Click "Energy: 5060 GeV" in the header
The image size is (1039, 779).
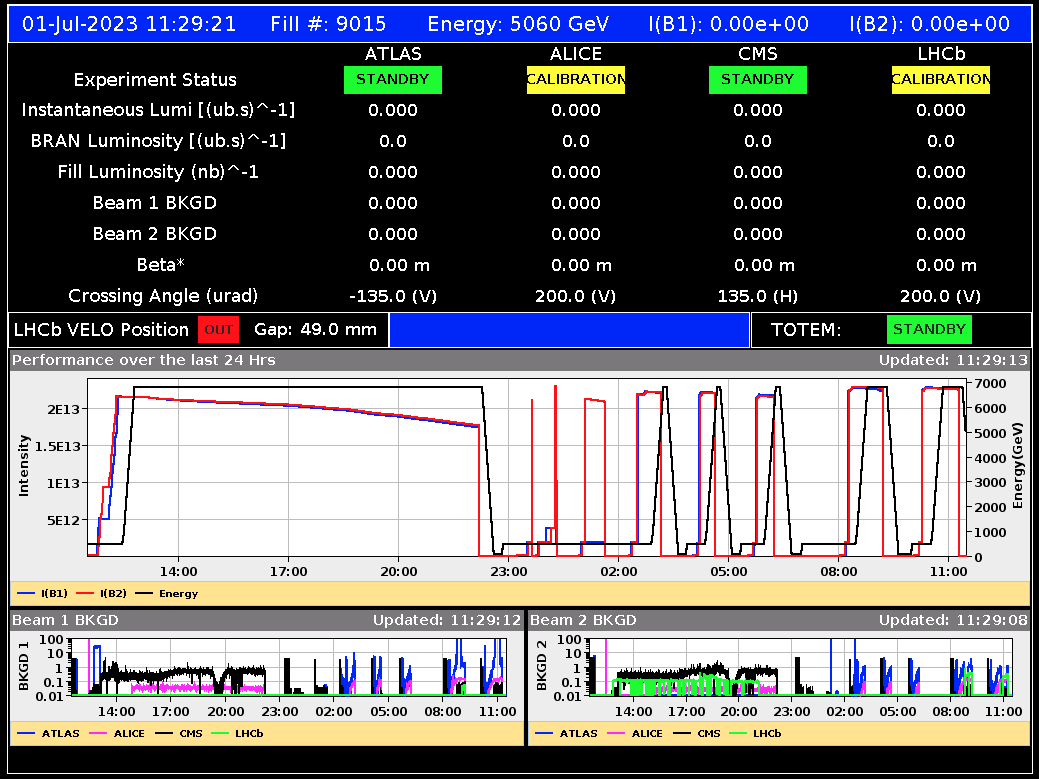(518, 25)
